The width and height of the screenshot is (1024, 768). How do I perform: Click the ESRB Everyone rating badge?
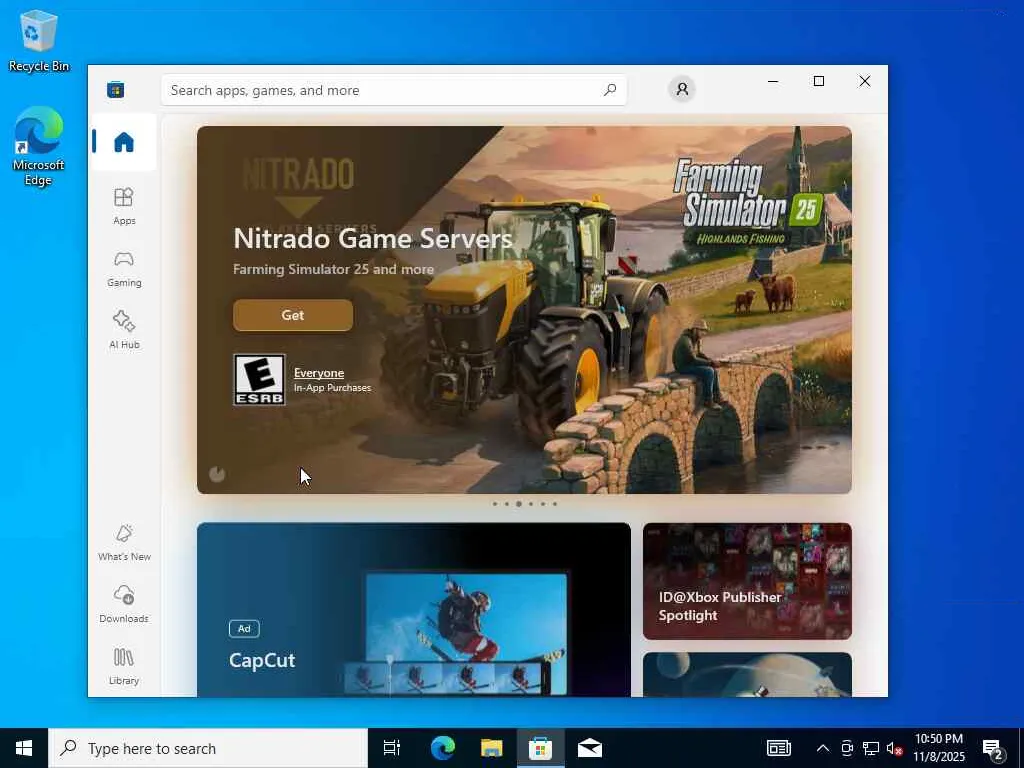point(259,379)
